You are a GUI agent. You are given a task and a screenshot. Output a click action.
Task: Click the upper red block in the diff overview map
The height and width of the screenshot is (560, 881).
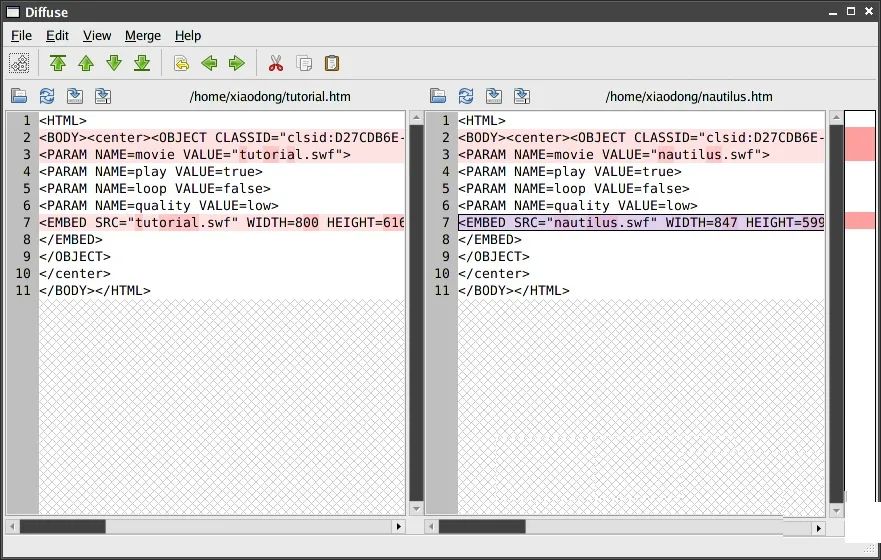click(x=860, y=144)
